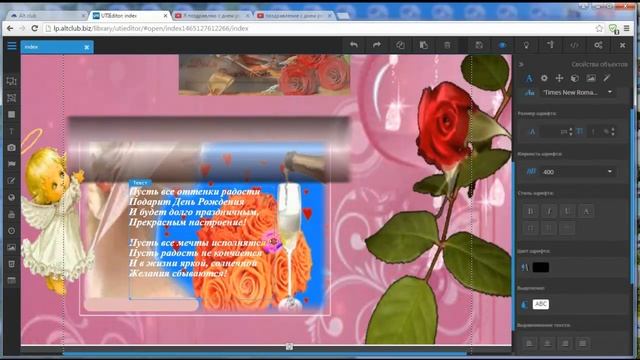Select the block selection tool in left sidebar

point(11,81)
